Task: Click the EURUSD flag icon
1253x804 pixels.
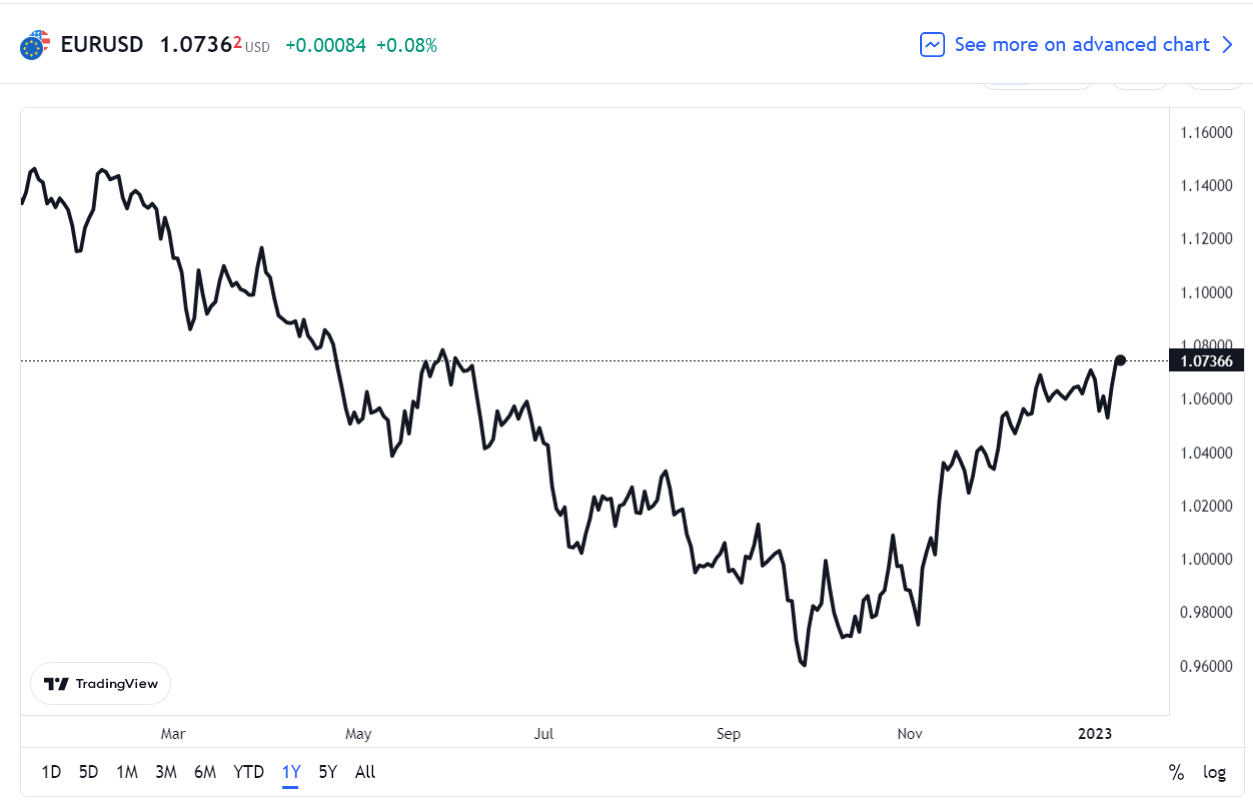Action: point(35,45)
